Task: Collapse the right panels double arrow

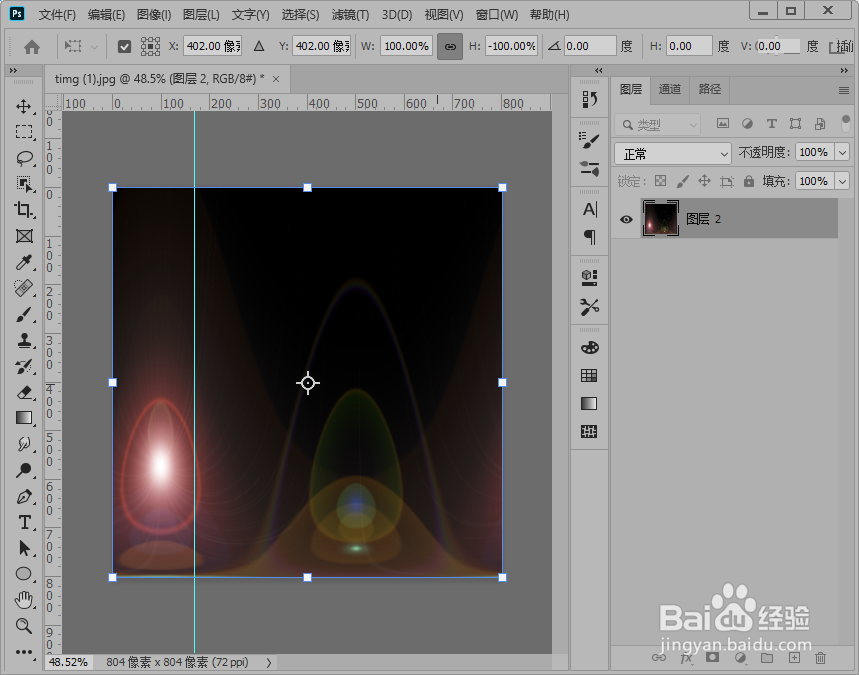Action: [x=844, y=70]
